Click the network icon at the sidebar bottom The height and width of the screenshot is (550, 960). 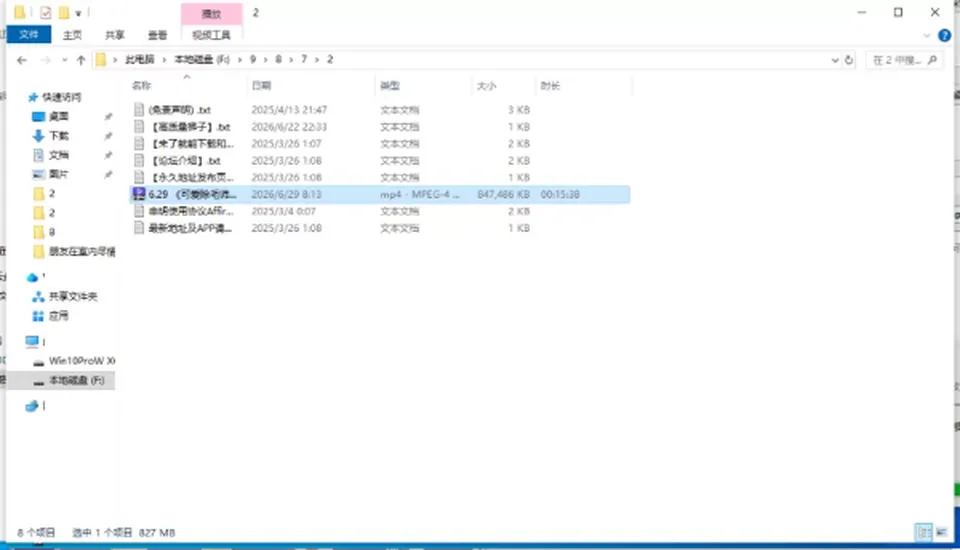click(32, 405)
